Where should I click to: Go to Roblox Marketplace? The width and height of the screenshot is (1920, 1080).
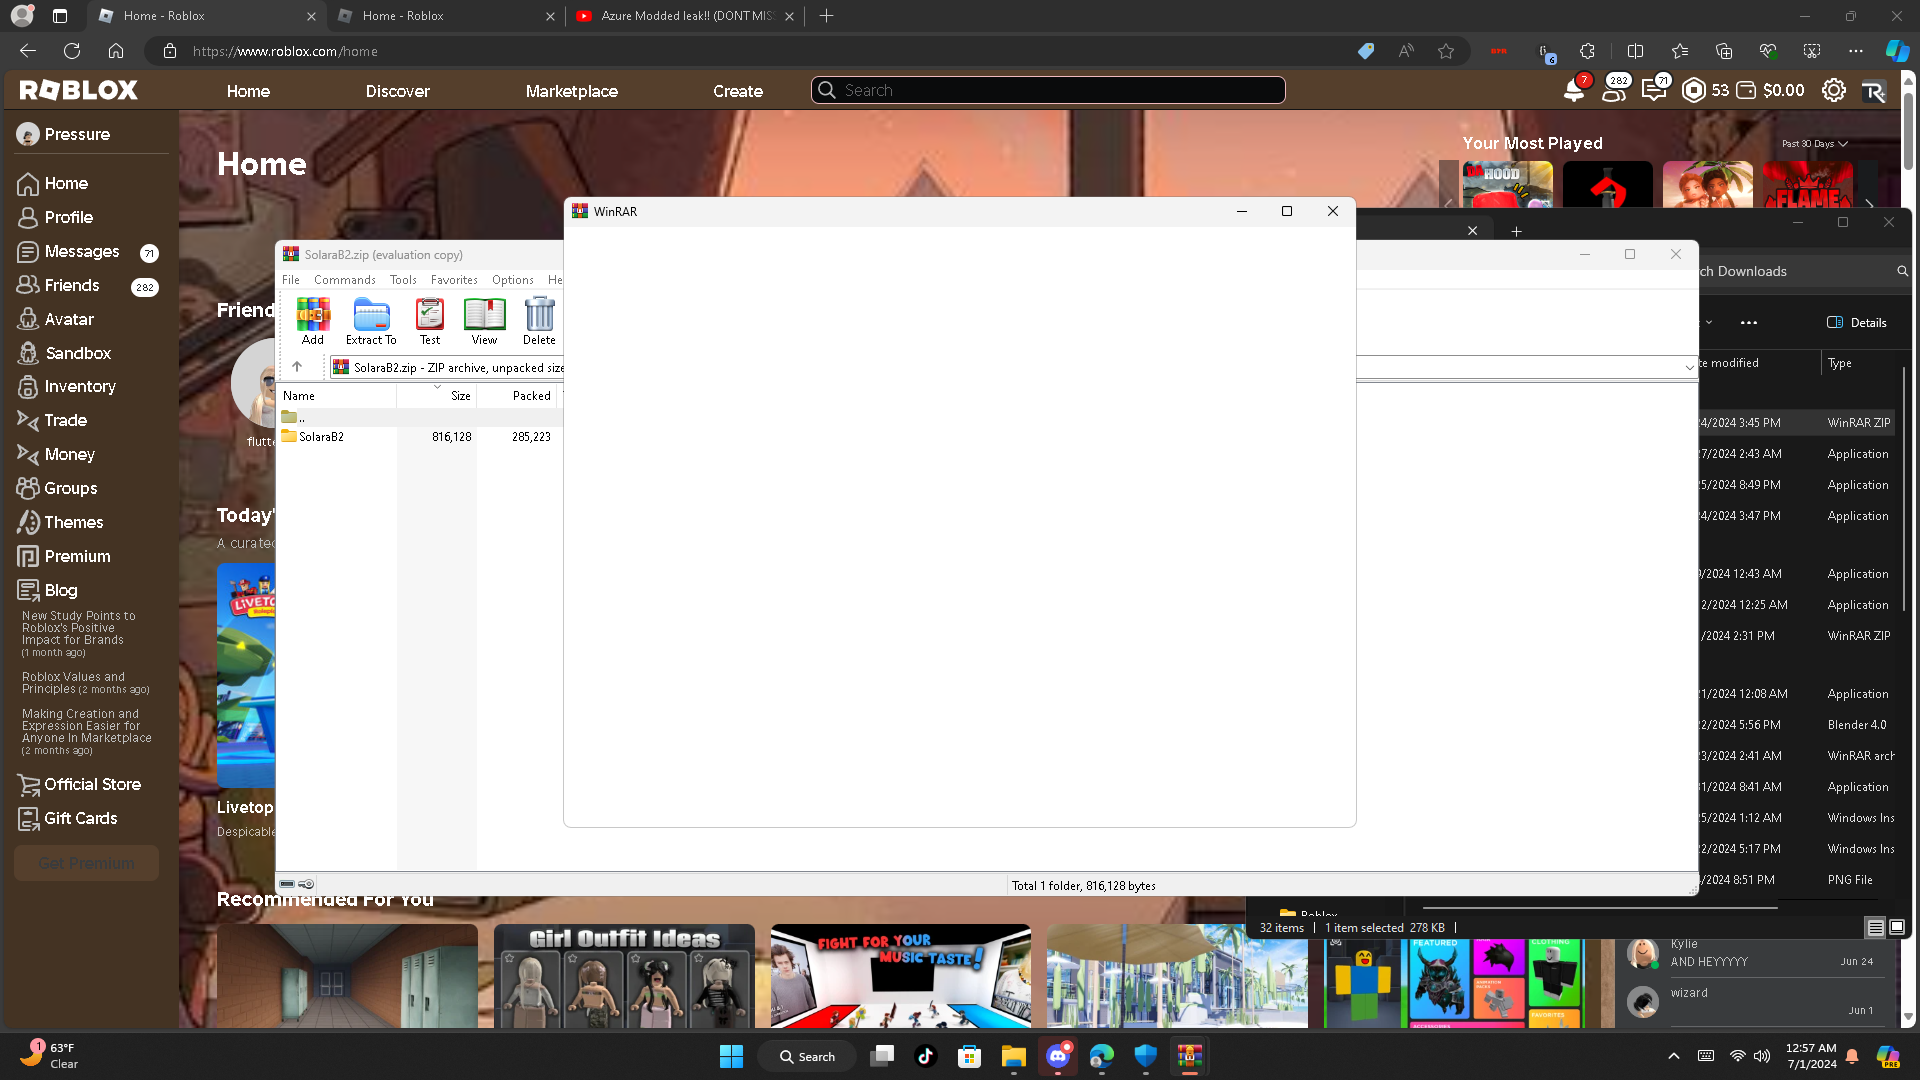tap(572, 91)
